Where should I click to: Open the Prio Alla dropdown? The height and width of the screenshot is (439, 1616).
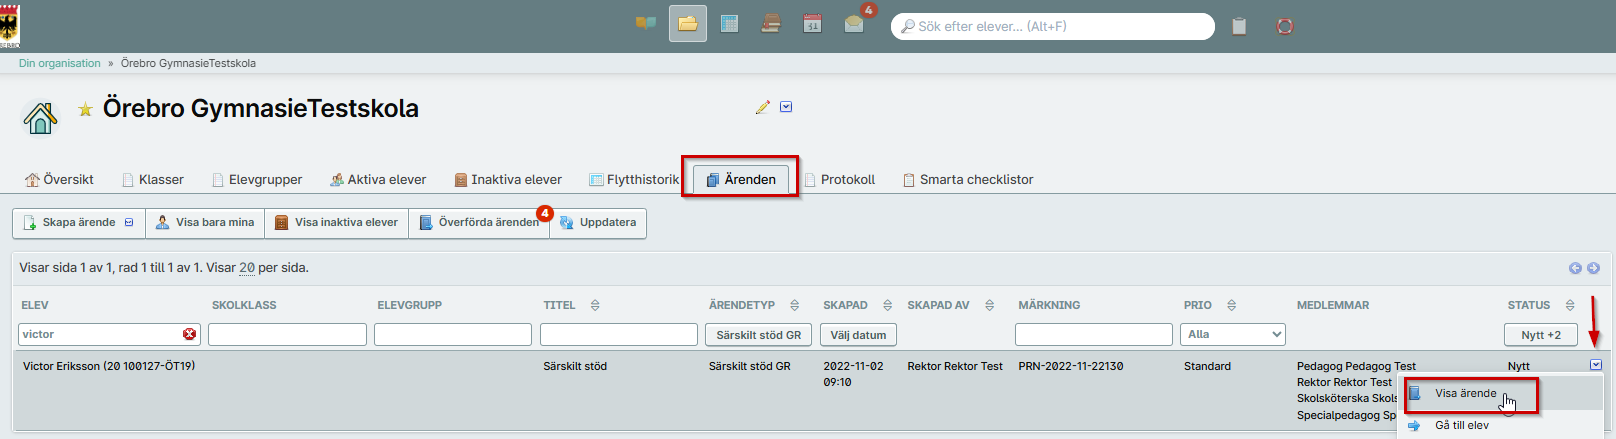[1233, 334]
